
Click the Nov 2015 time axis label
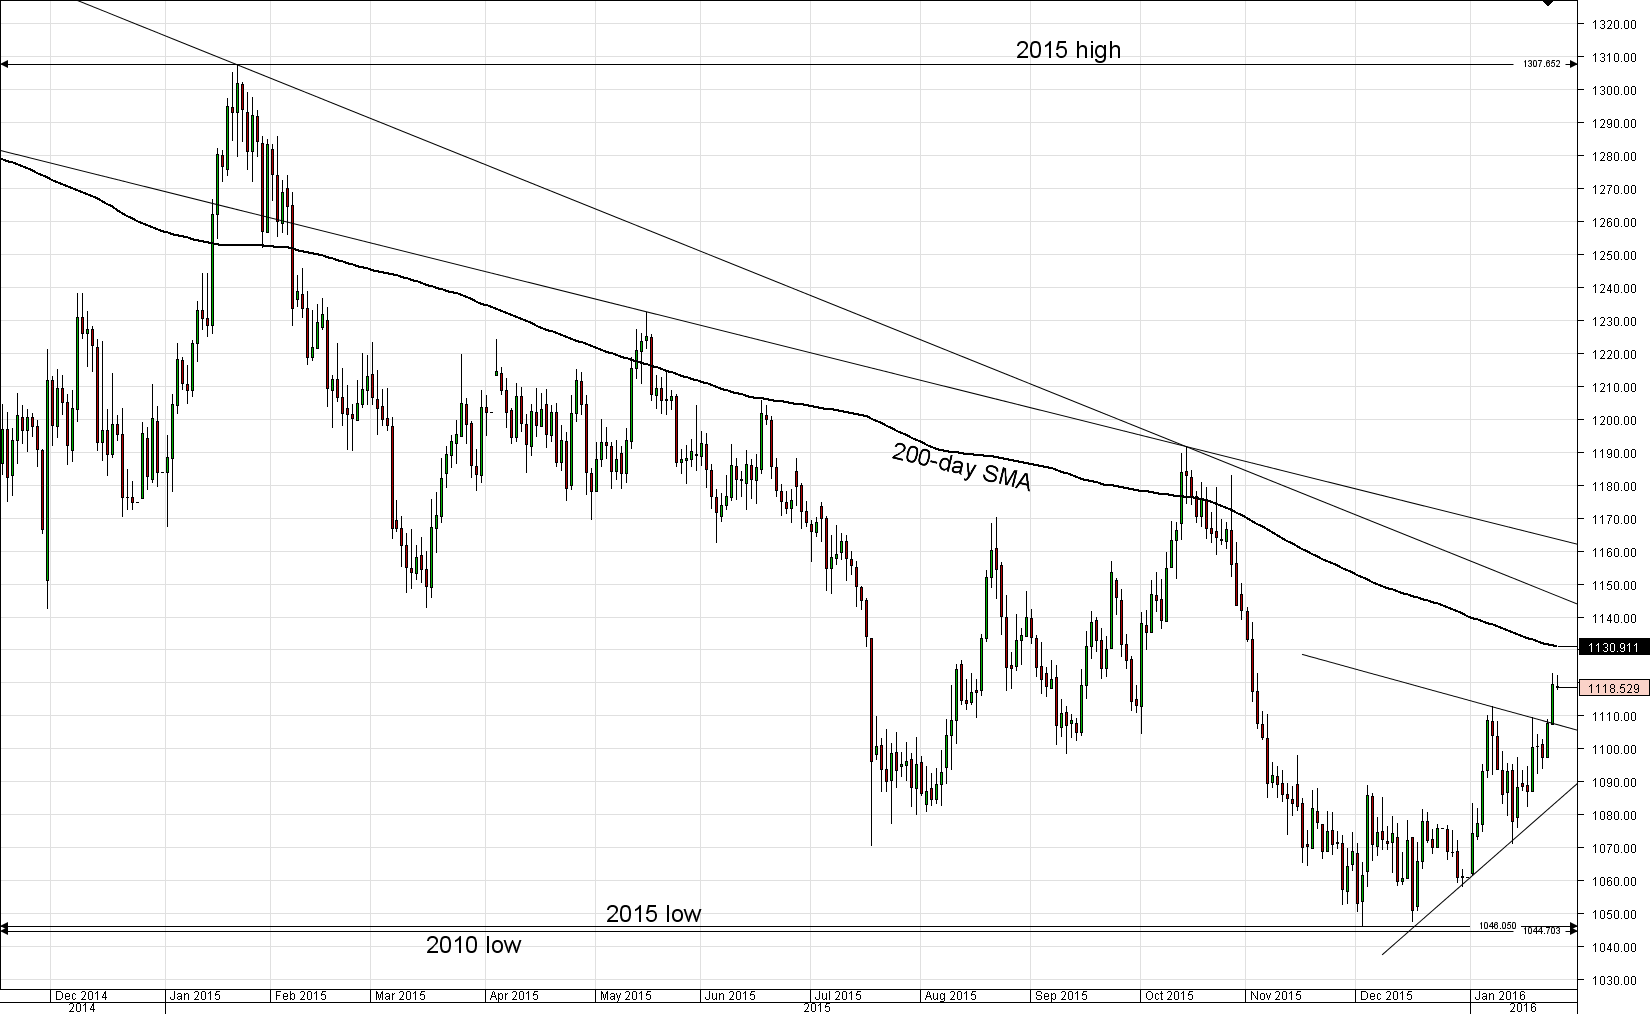(x=1276, y=996)
